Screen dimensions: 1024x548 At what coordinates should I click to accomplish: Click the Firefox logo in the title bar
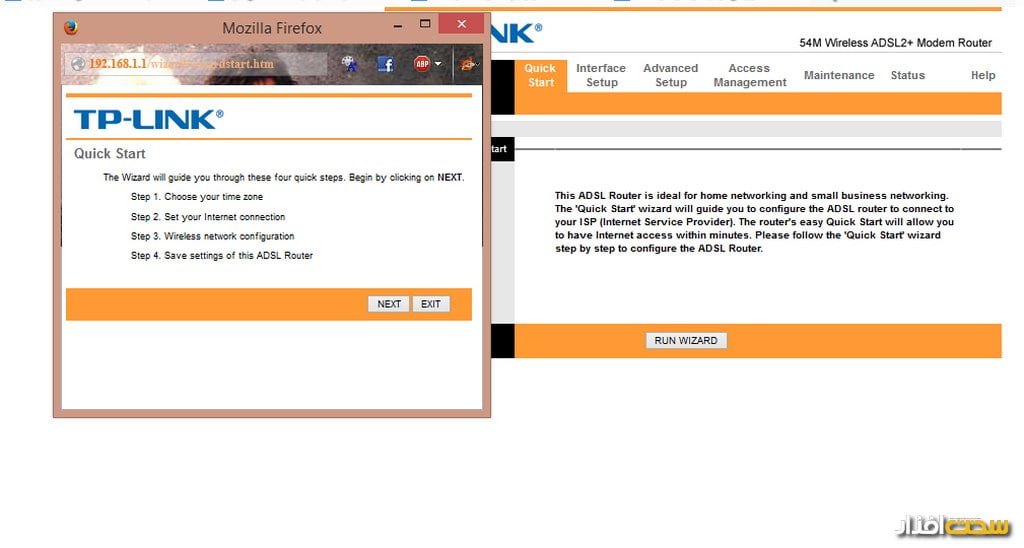pyautogui.click(x=70, y=28)
